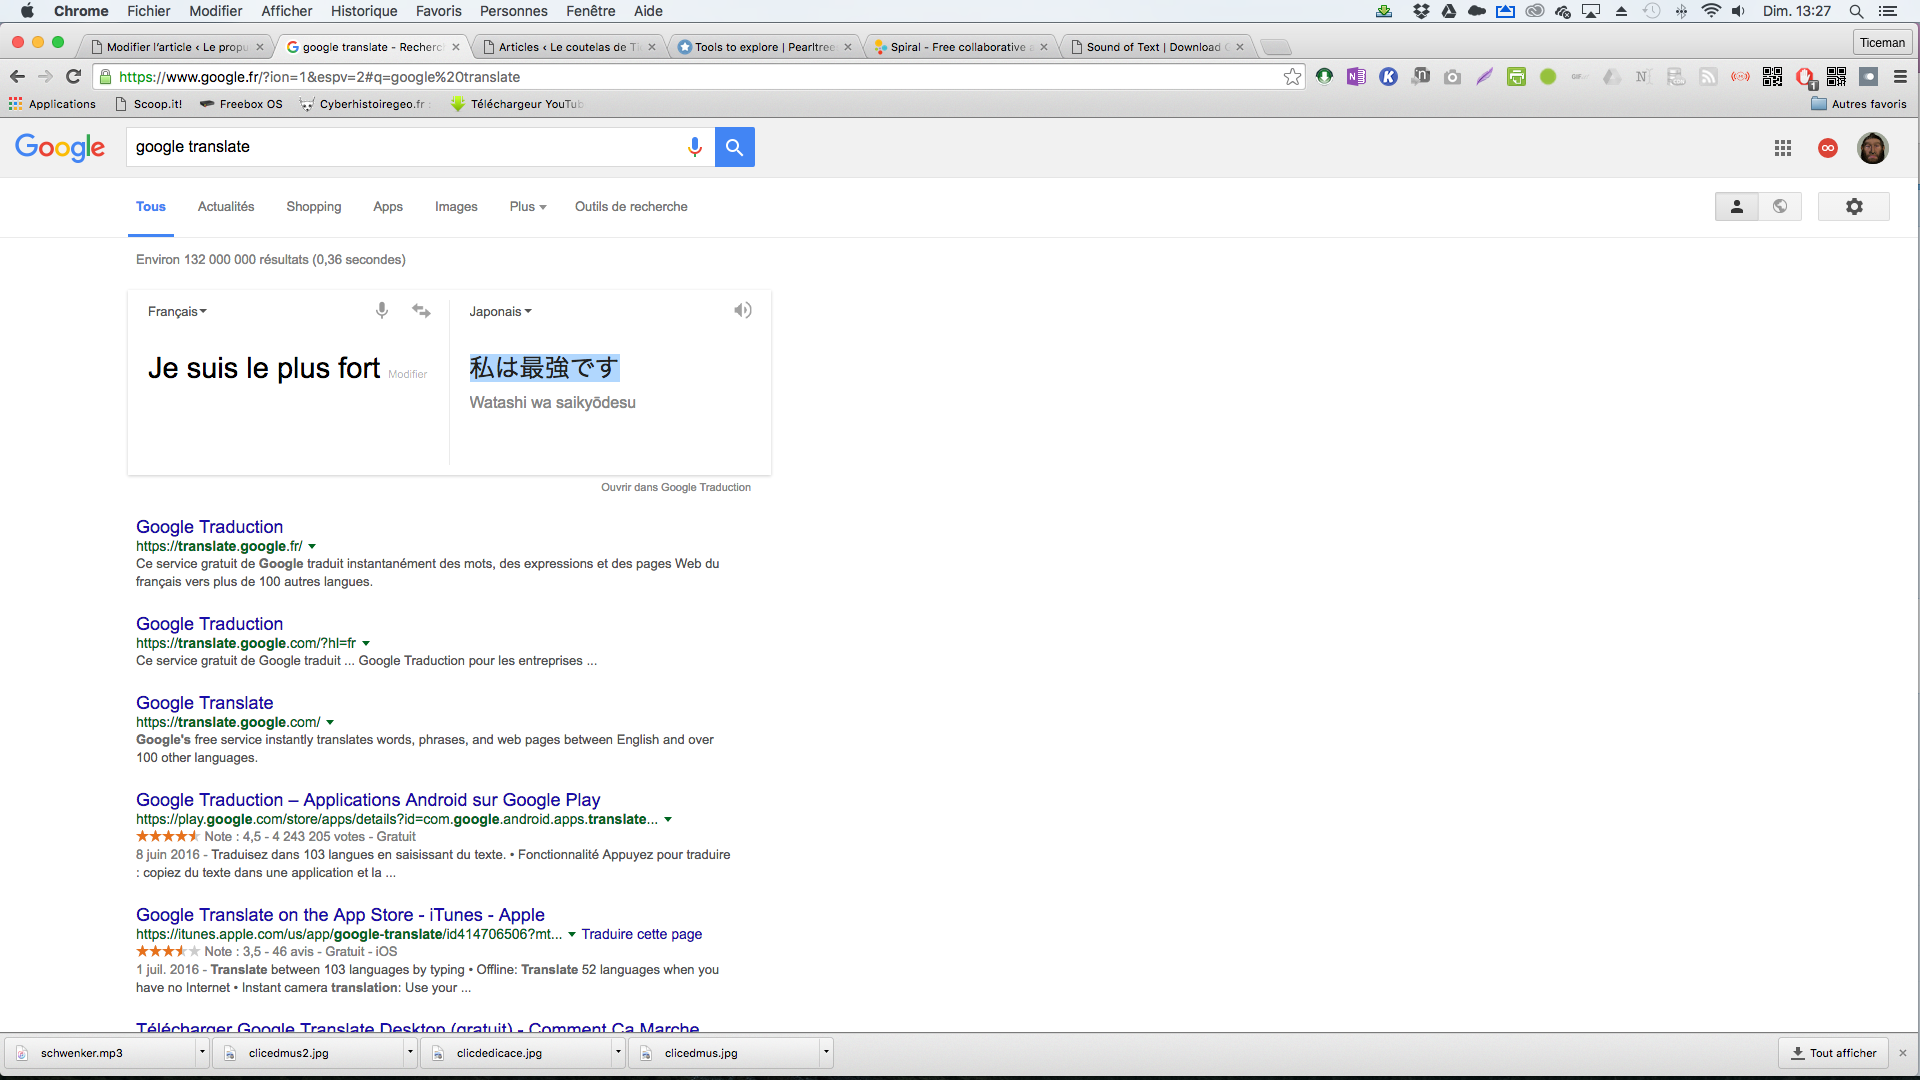The height and width of the screenshot is (1080, 1920).
Task: Open the clicedmus2.jpg download options arrow
Action: click(x=410, y=1052)
